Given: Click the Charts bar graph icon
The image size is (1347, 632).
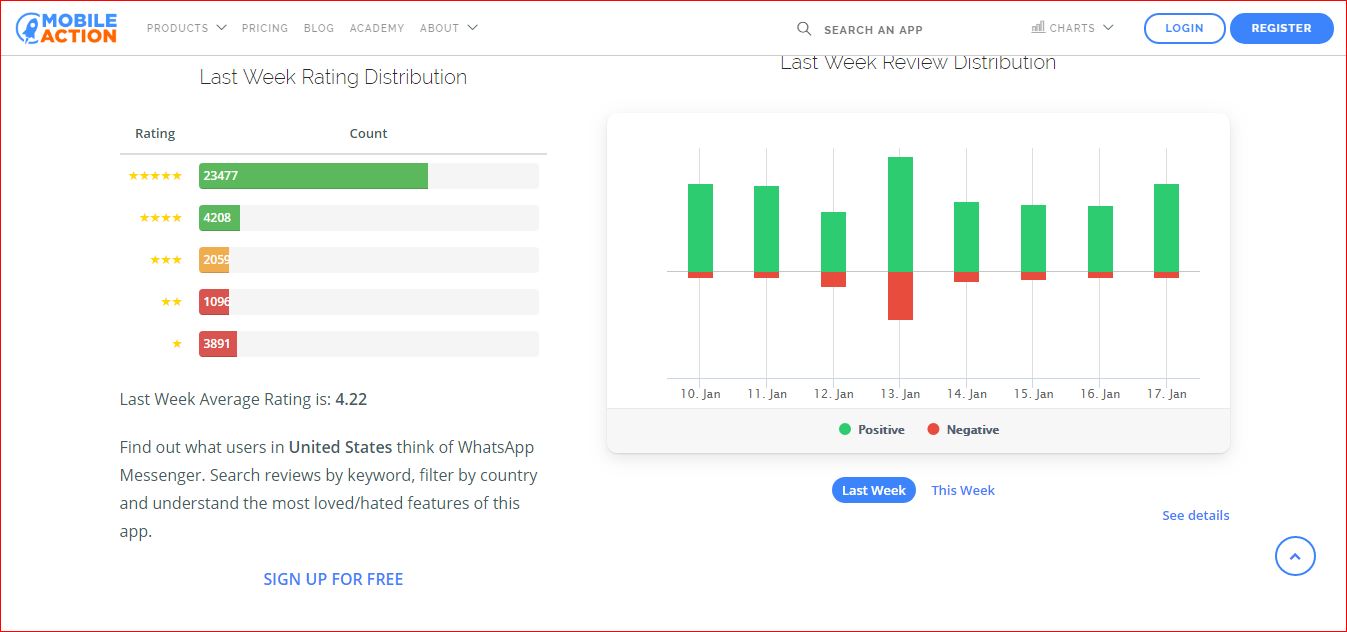Looking at the screenshot, I should tap(1038, 28).
